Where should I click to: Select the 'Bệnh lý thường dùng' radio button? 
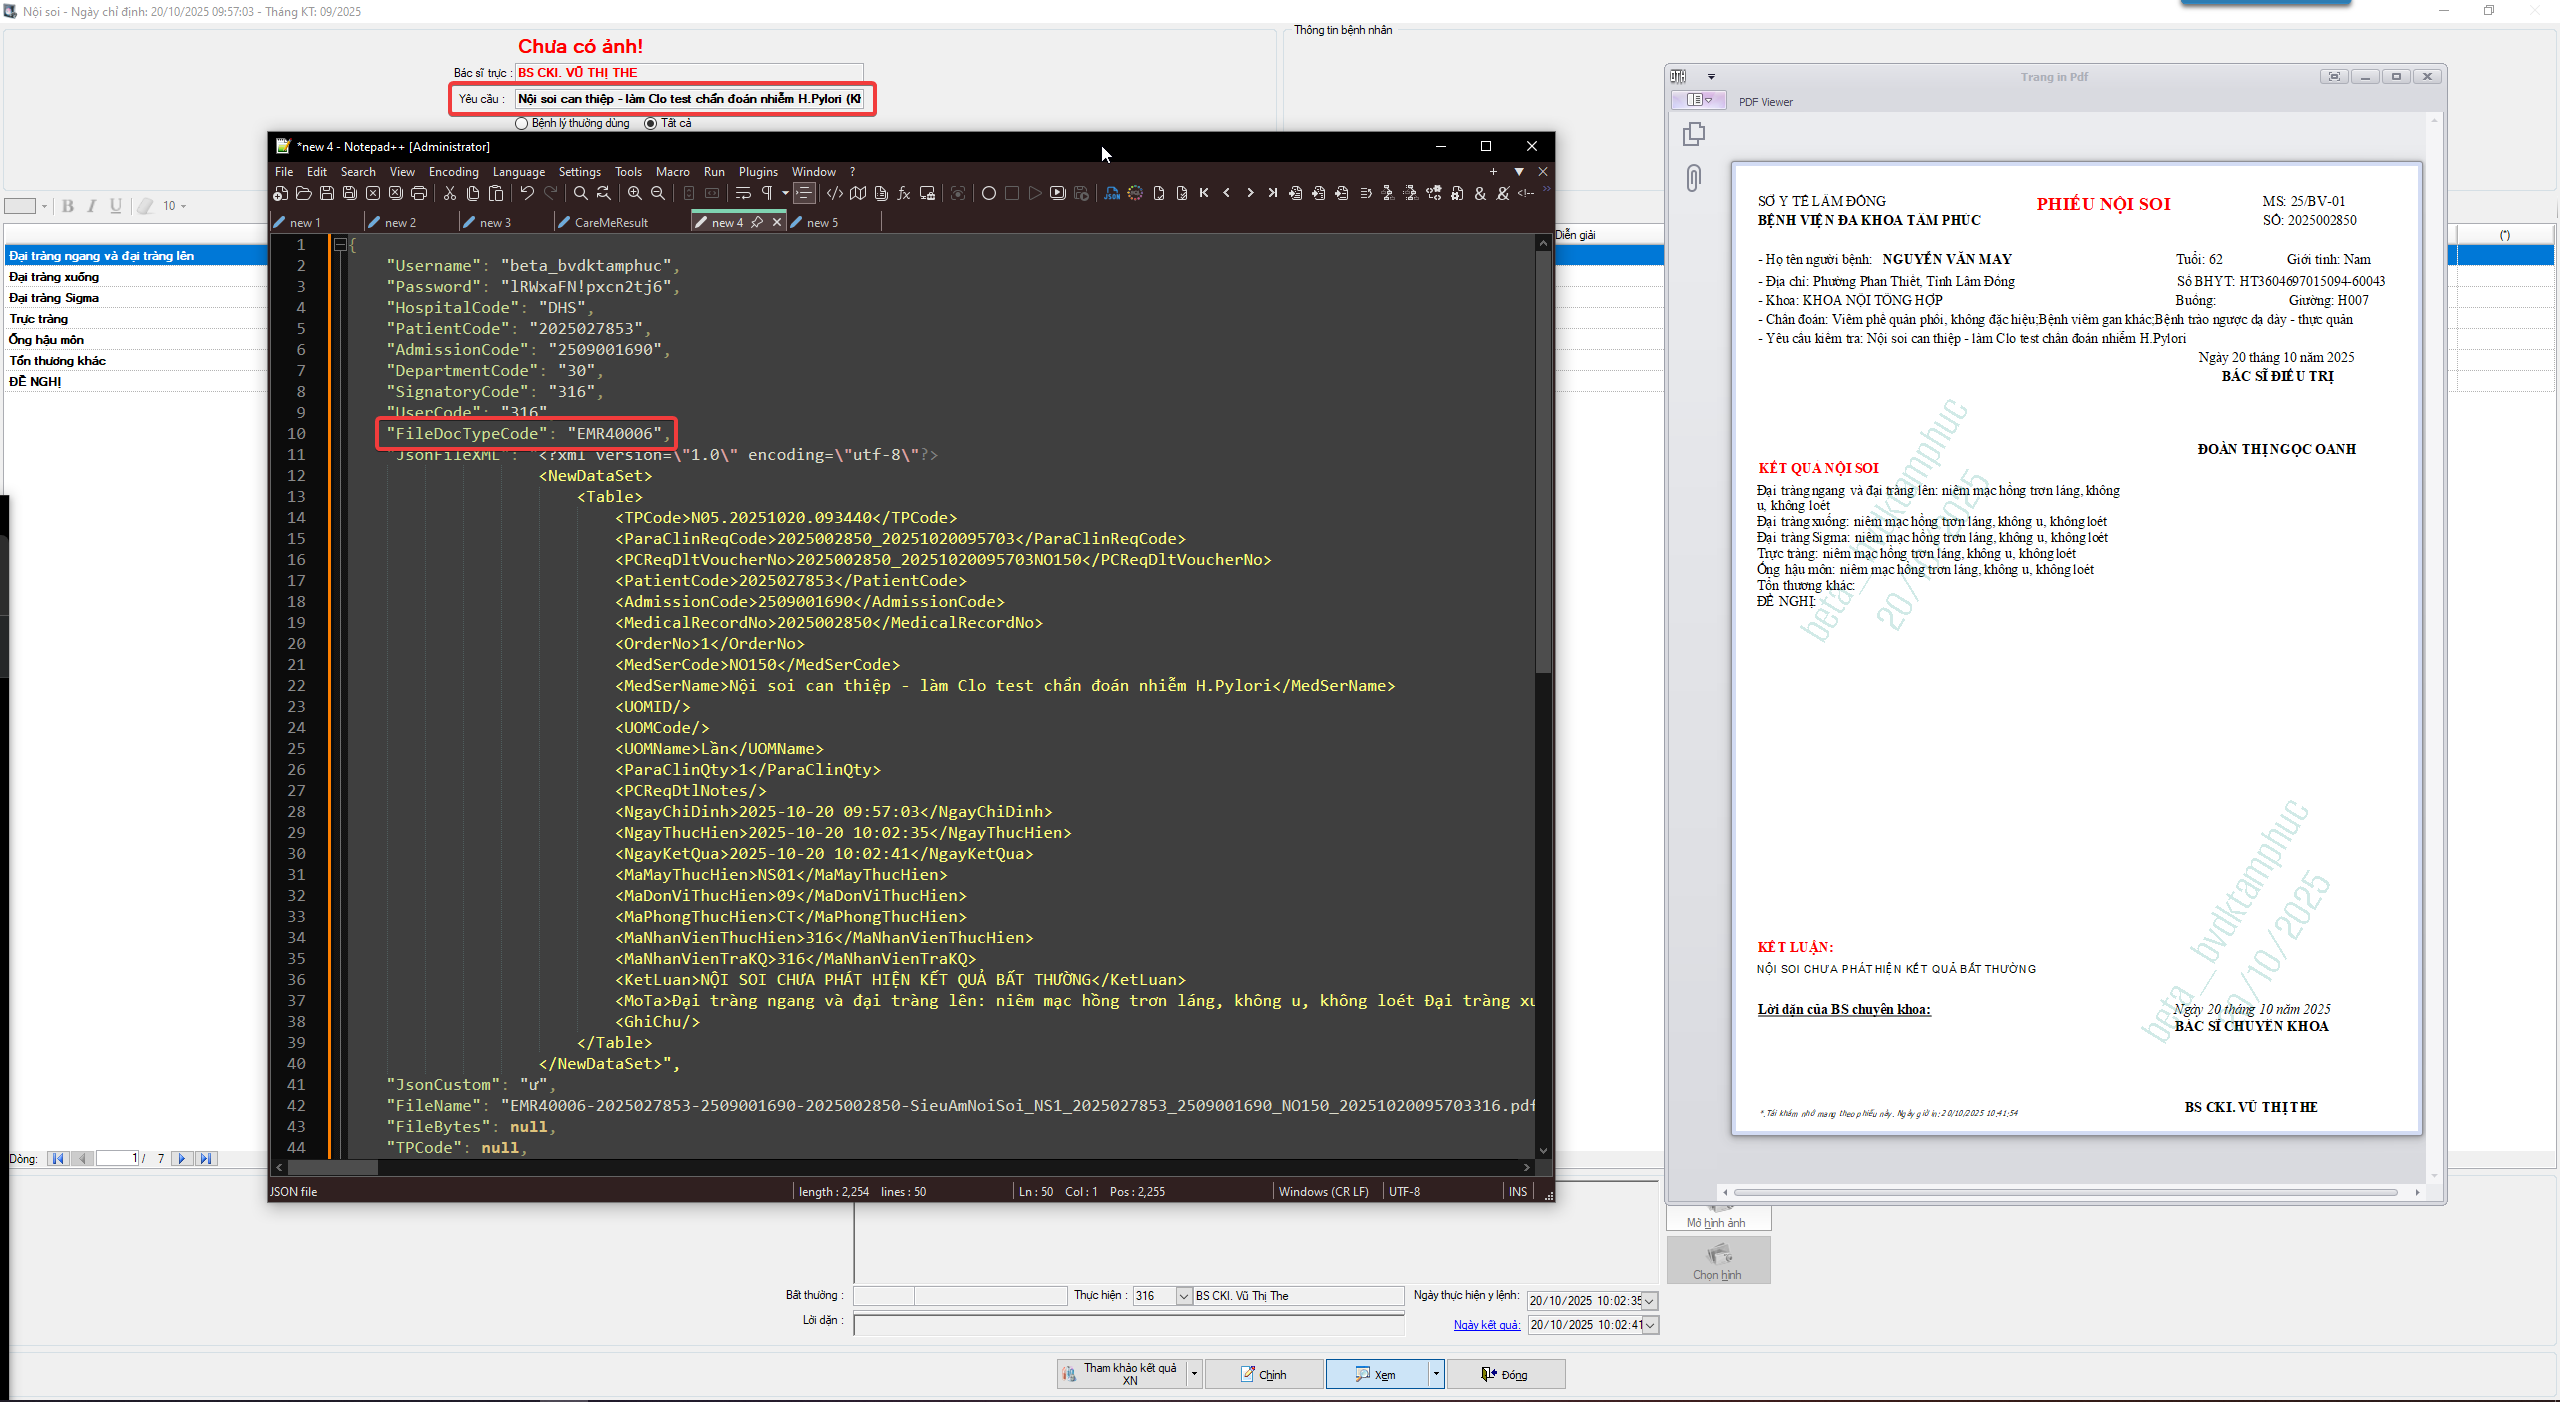click(x=521, y=124)
